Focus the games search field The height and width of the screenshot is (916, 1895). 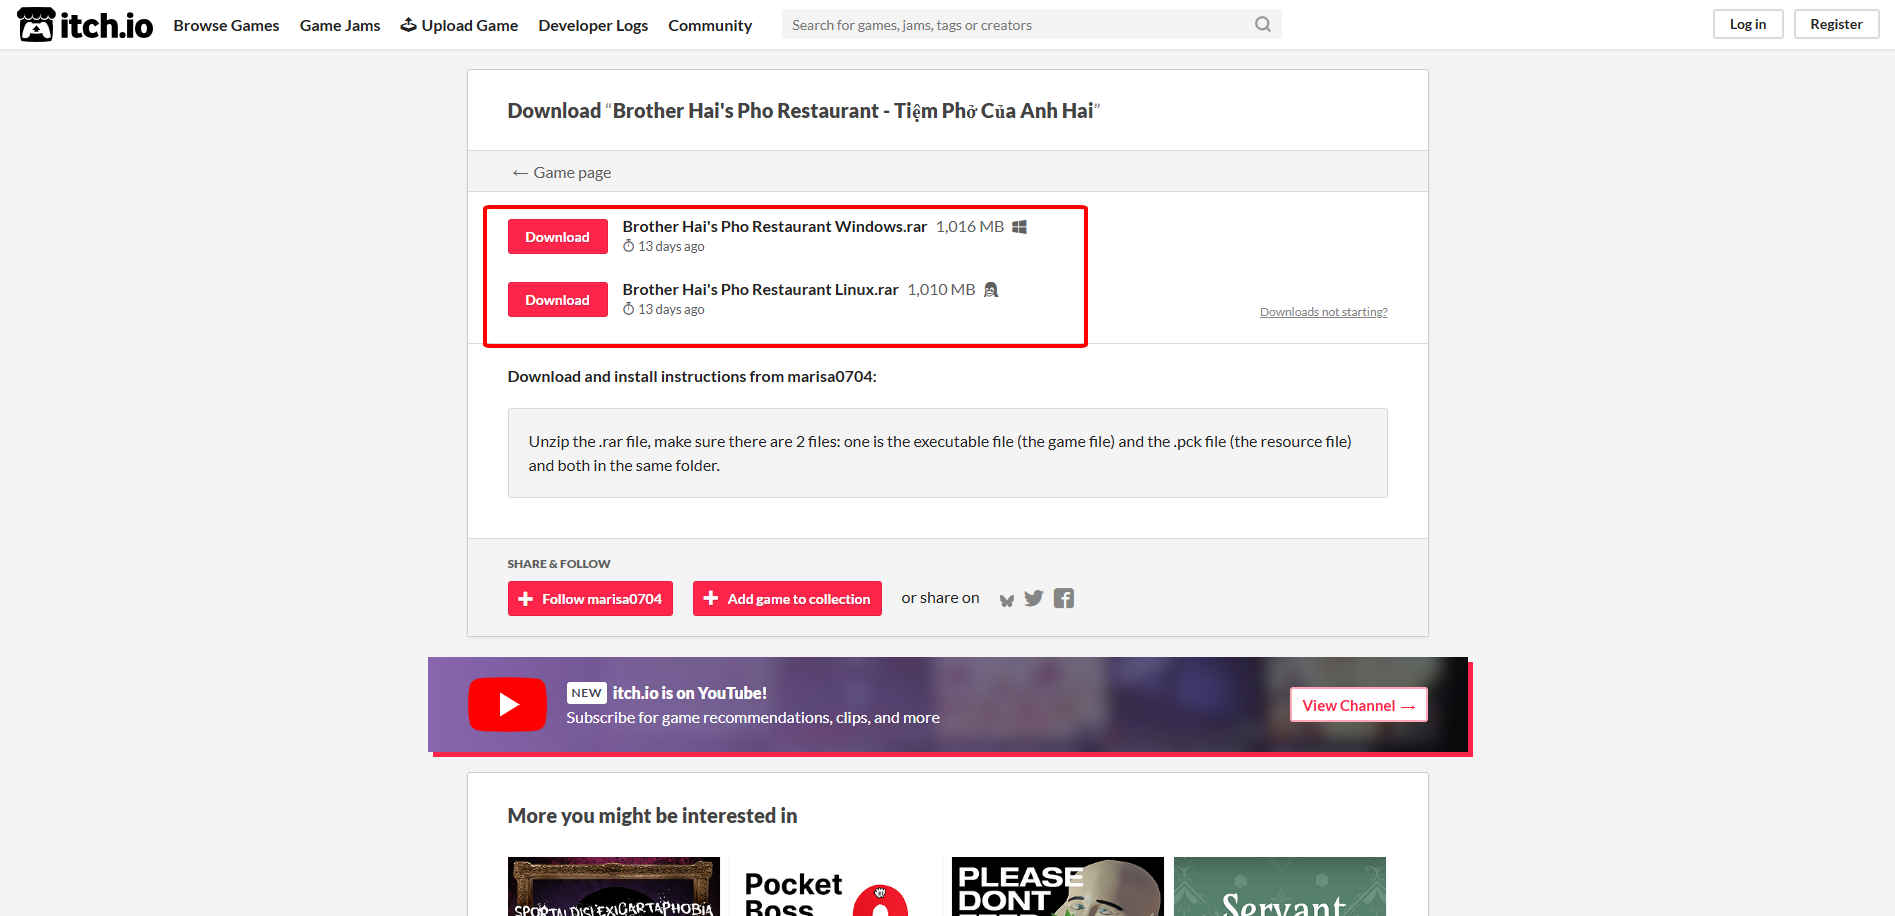point(1015,25)
